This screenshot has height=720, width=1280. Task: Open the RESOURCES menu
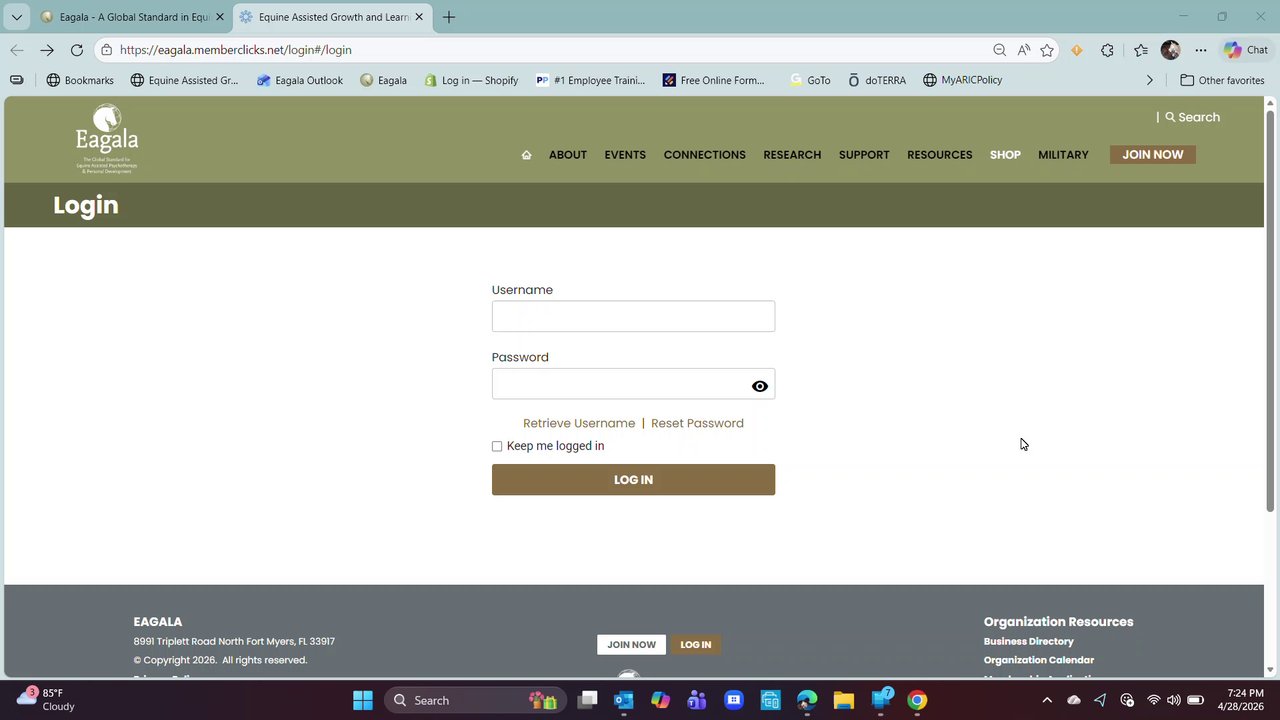coord(940,155)
